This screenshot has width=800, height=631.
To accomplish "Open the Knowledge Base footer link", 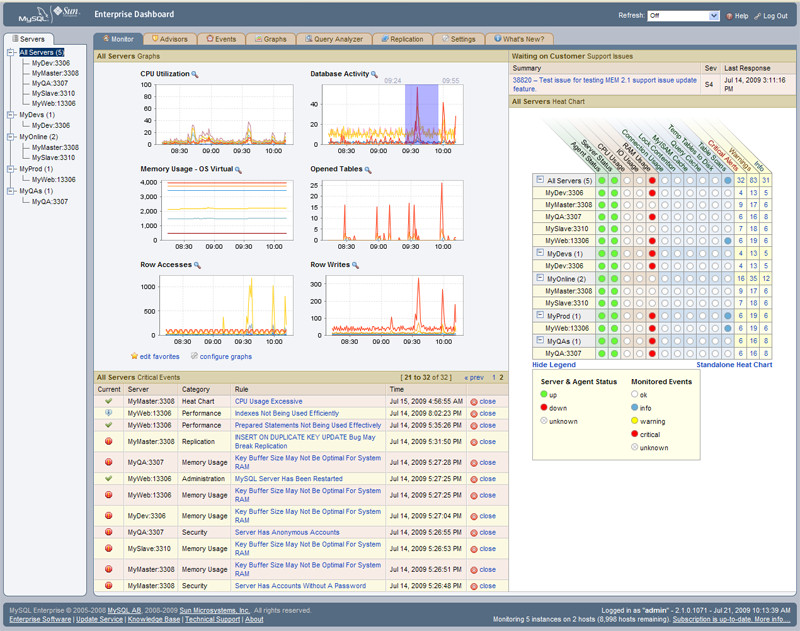I will point(154,619).
